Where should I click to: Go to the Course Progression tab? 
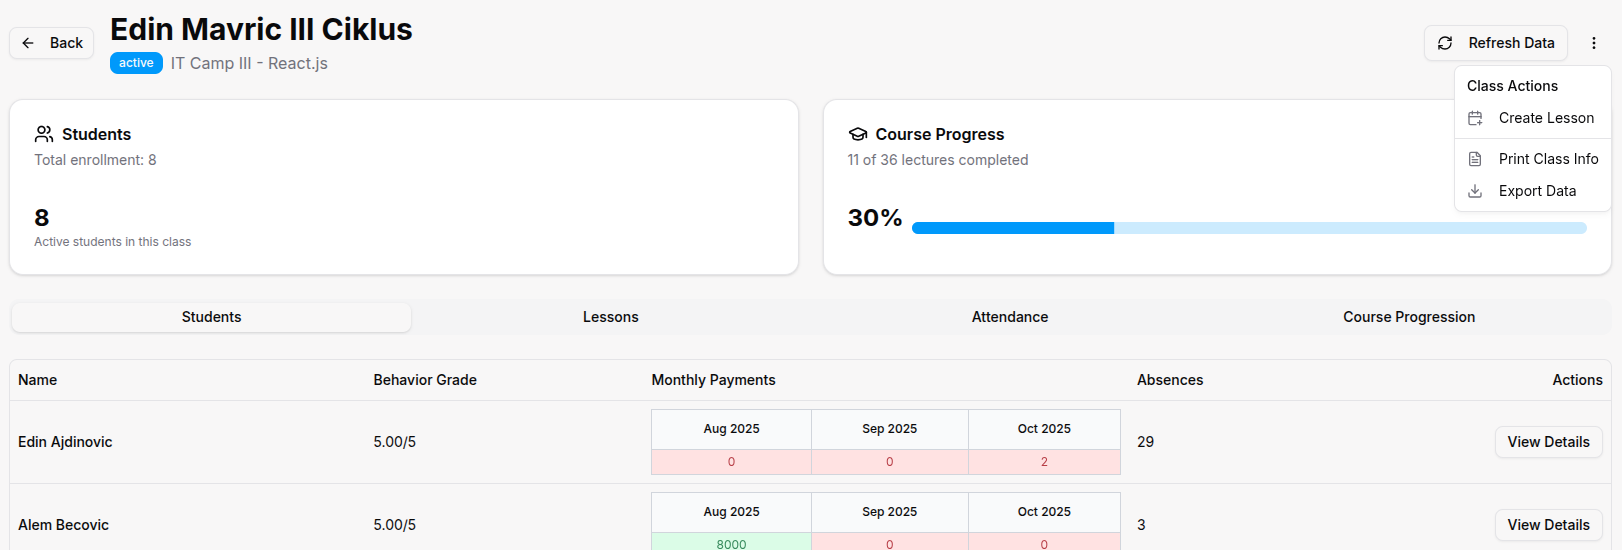coord(1408,317)
